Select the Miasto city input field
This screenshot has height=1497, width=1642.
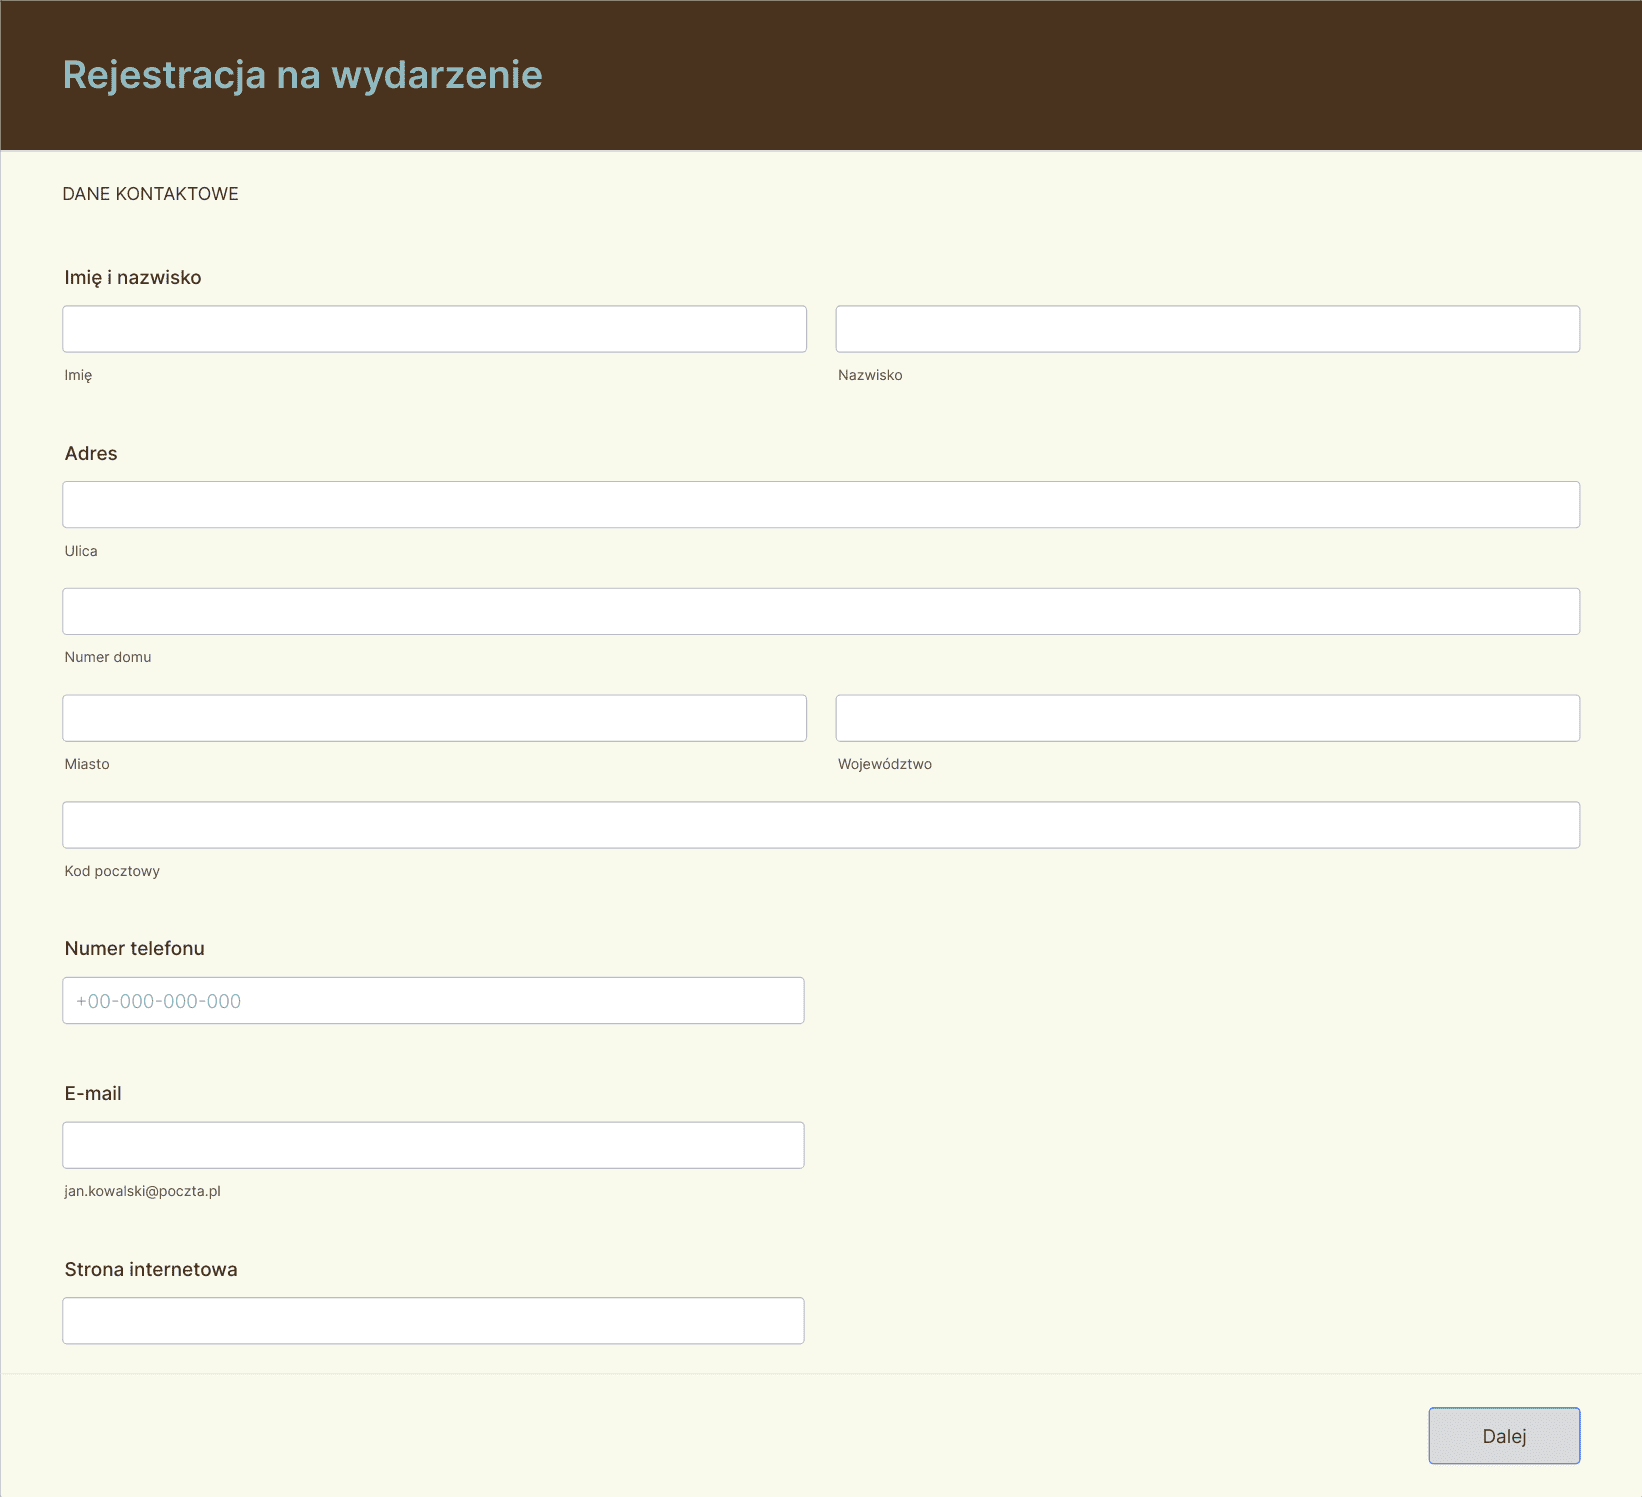(434, 718)
